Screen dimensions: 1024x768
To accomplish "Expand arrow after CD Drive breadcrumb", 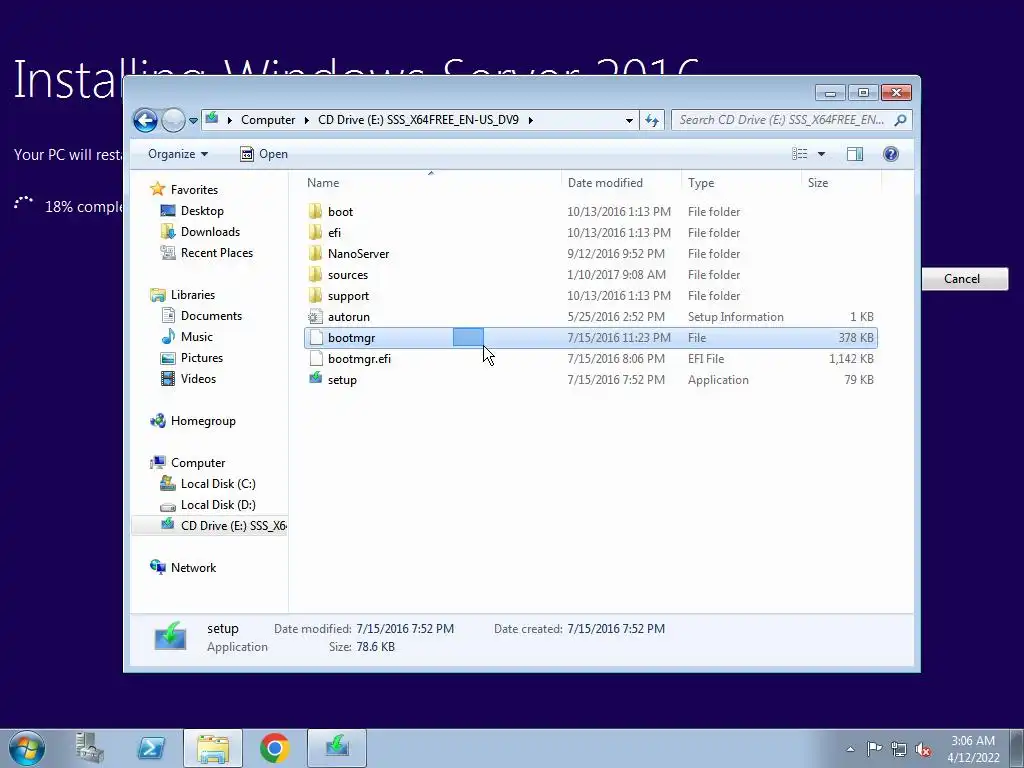I will tap(530, 120).
